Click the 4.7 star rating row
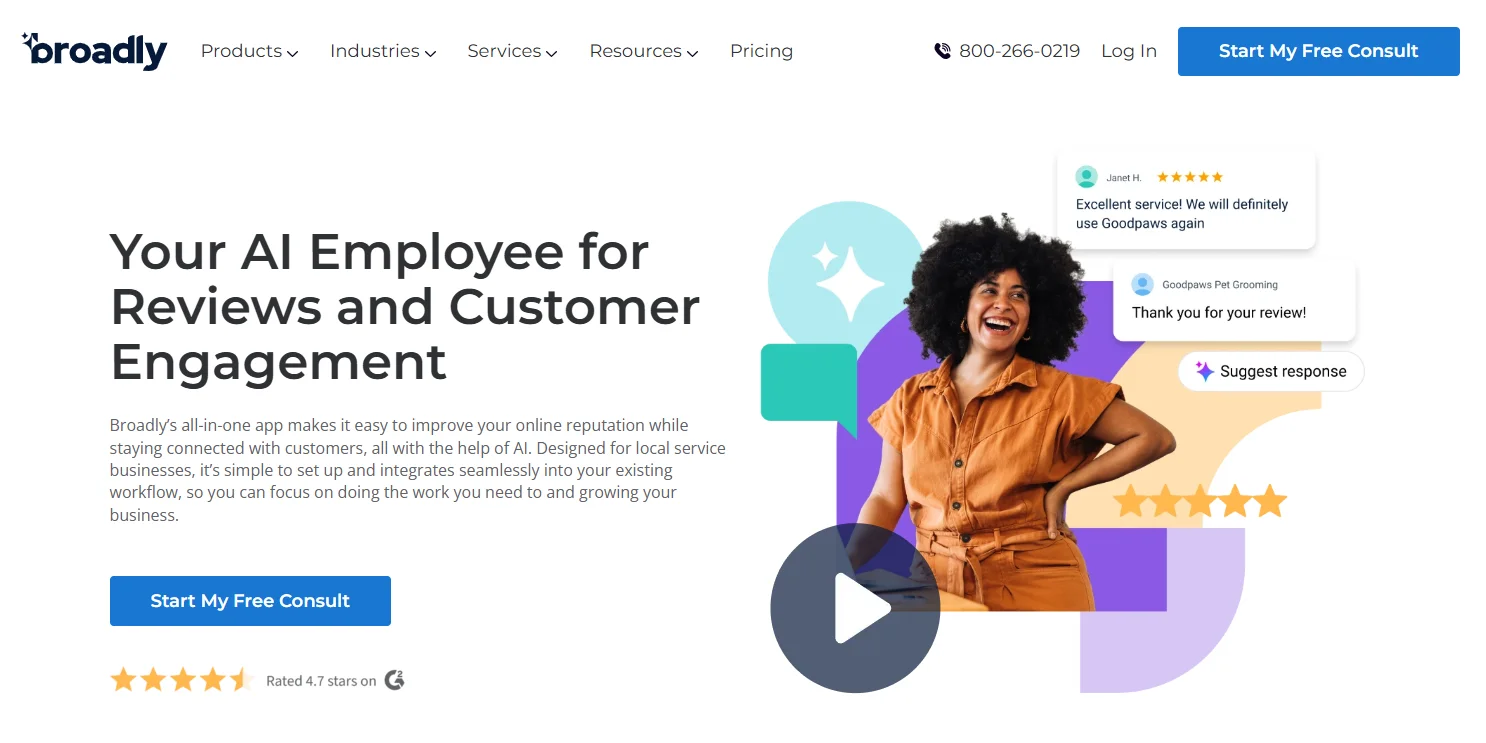Image resolution: width=1486 pixels, height=743 pixels. coord(258,680)
